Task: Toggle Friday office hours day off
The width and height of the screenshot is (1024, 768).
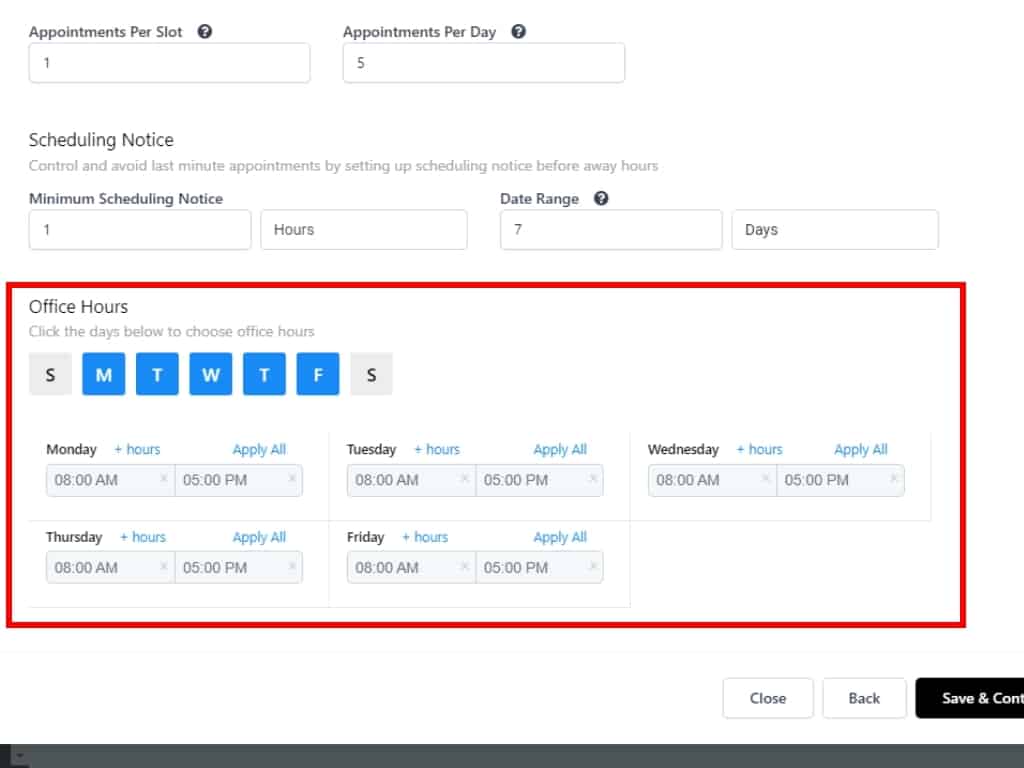Action: coord(318,375)
